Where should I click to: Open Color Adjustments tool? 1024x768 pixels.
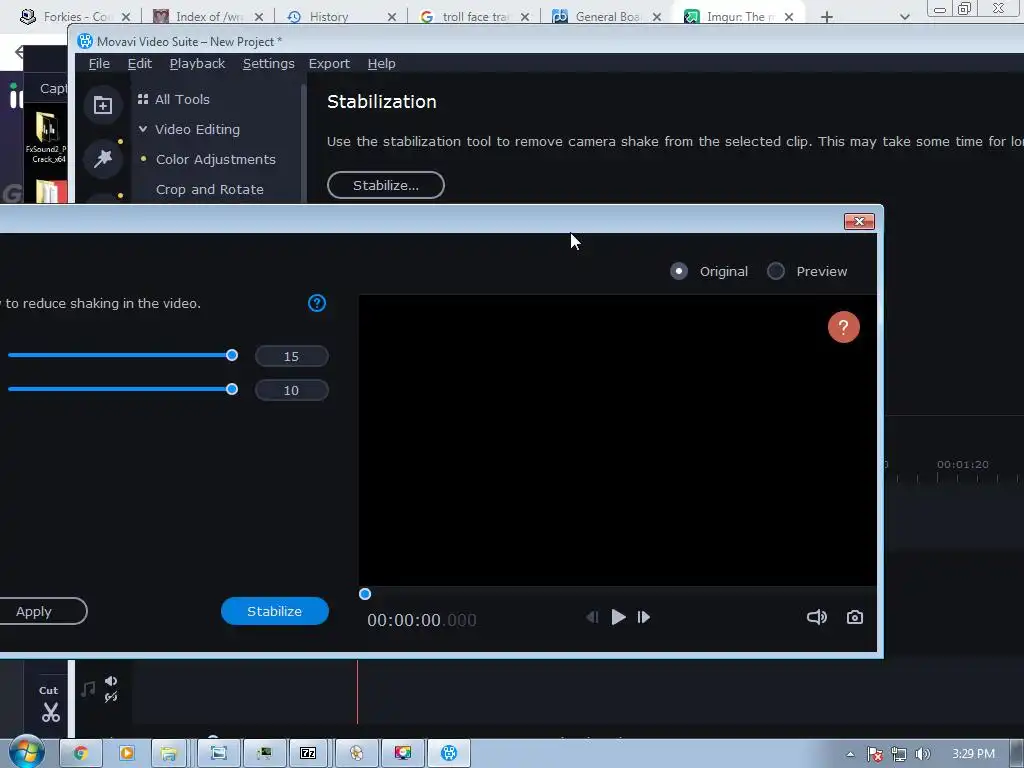[x=216, y=159]
